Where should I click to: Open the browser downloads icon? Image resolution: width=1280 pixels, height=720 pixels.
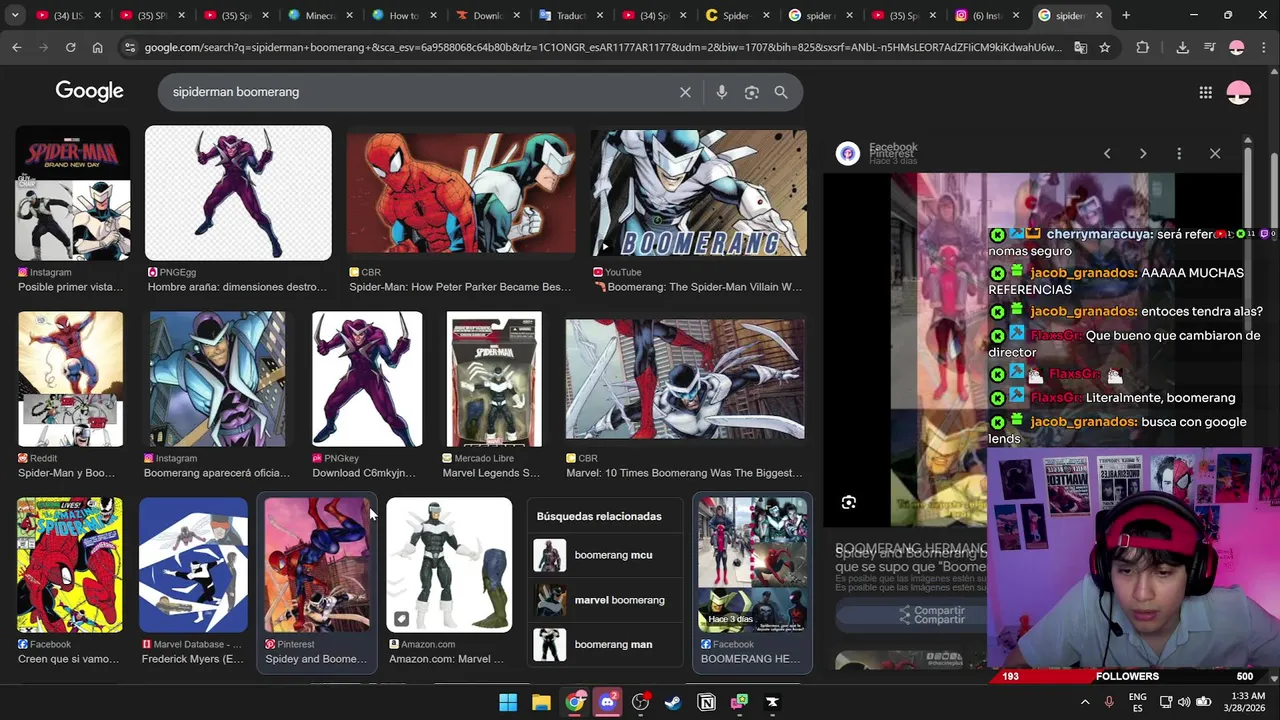1182,47
